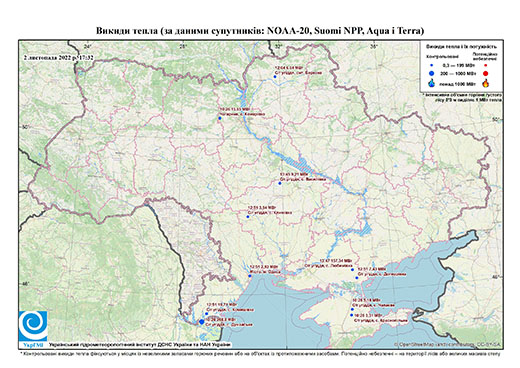This screenshot has width=520, height=368.
Task: Click legend large red circle
Action: [x=486, y=73]
